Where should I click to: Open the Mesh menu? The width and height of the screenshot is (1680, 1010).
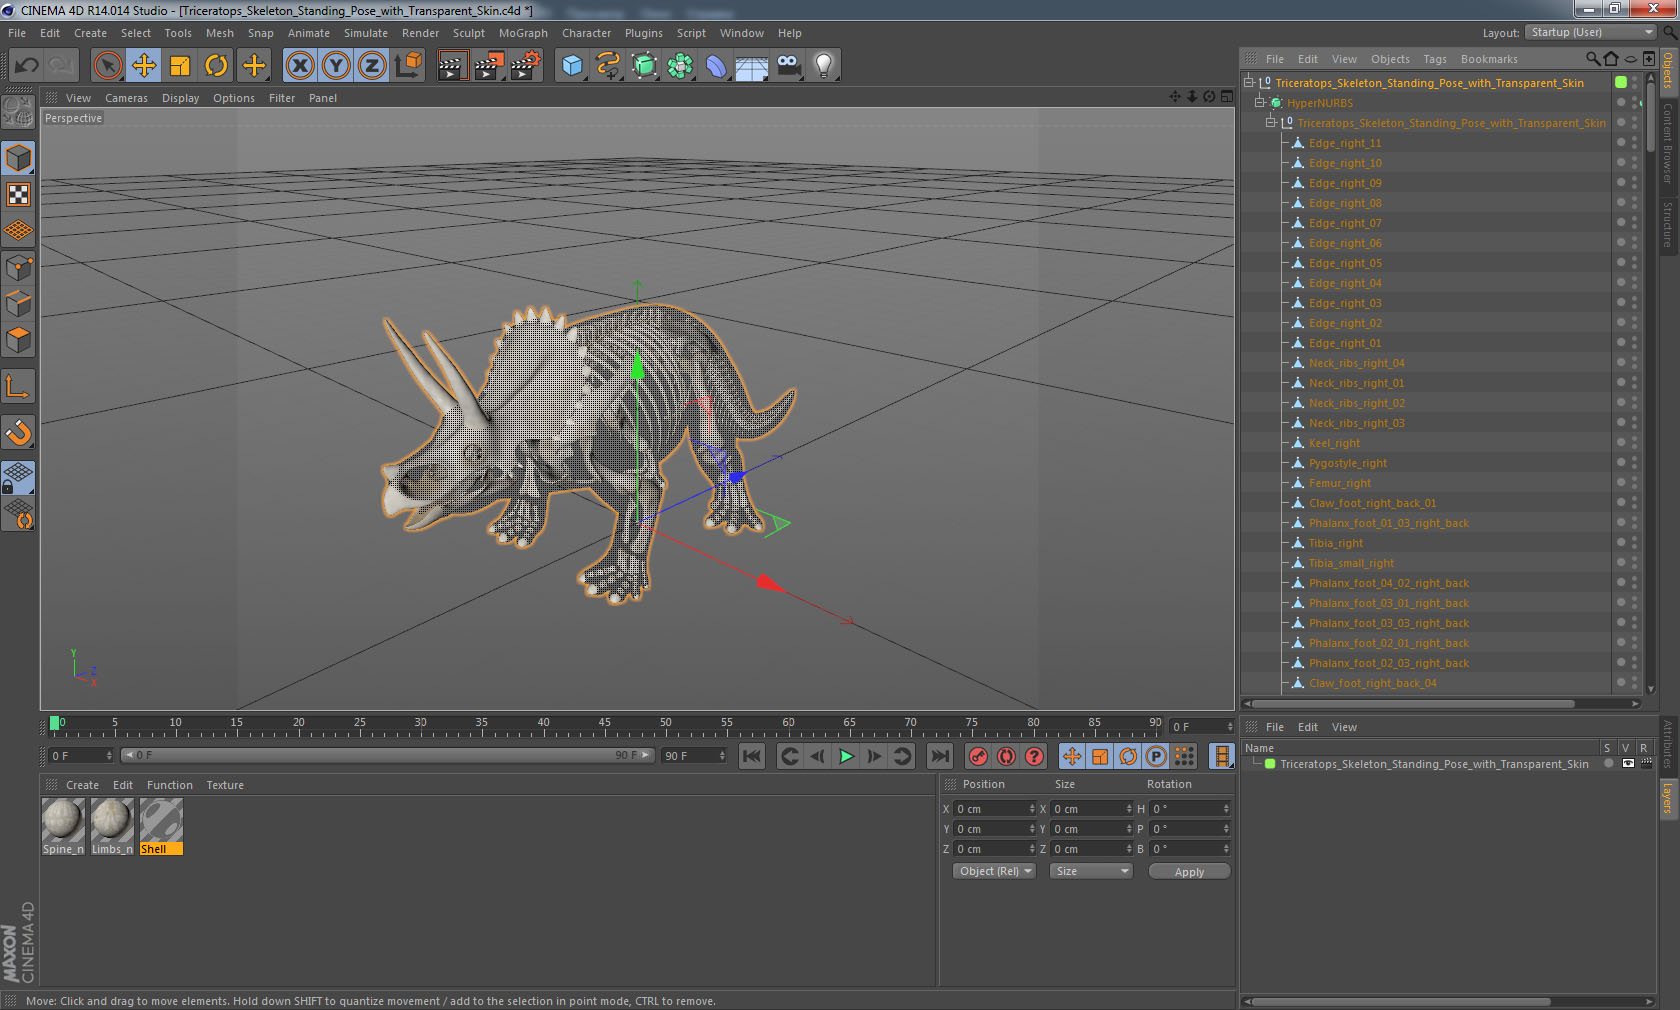[220, 33]
